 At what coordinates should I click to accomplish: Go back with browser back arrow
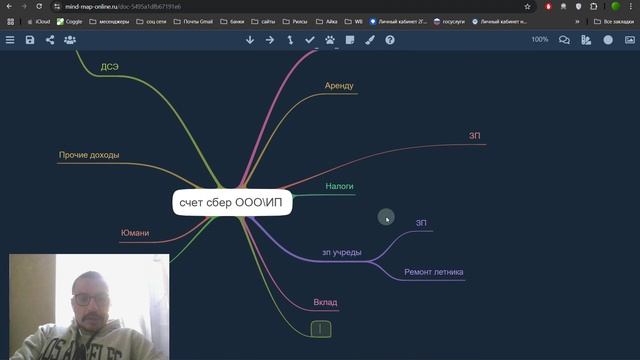coord(9,7)
